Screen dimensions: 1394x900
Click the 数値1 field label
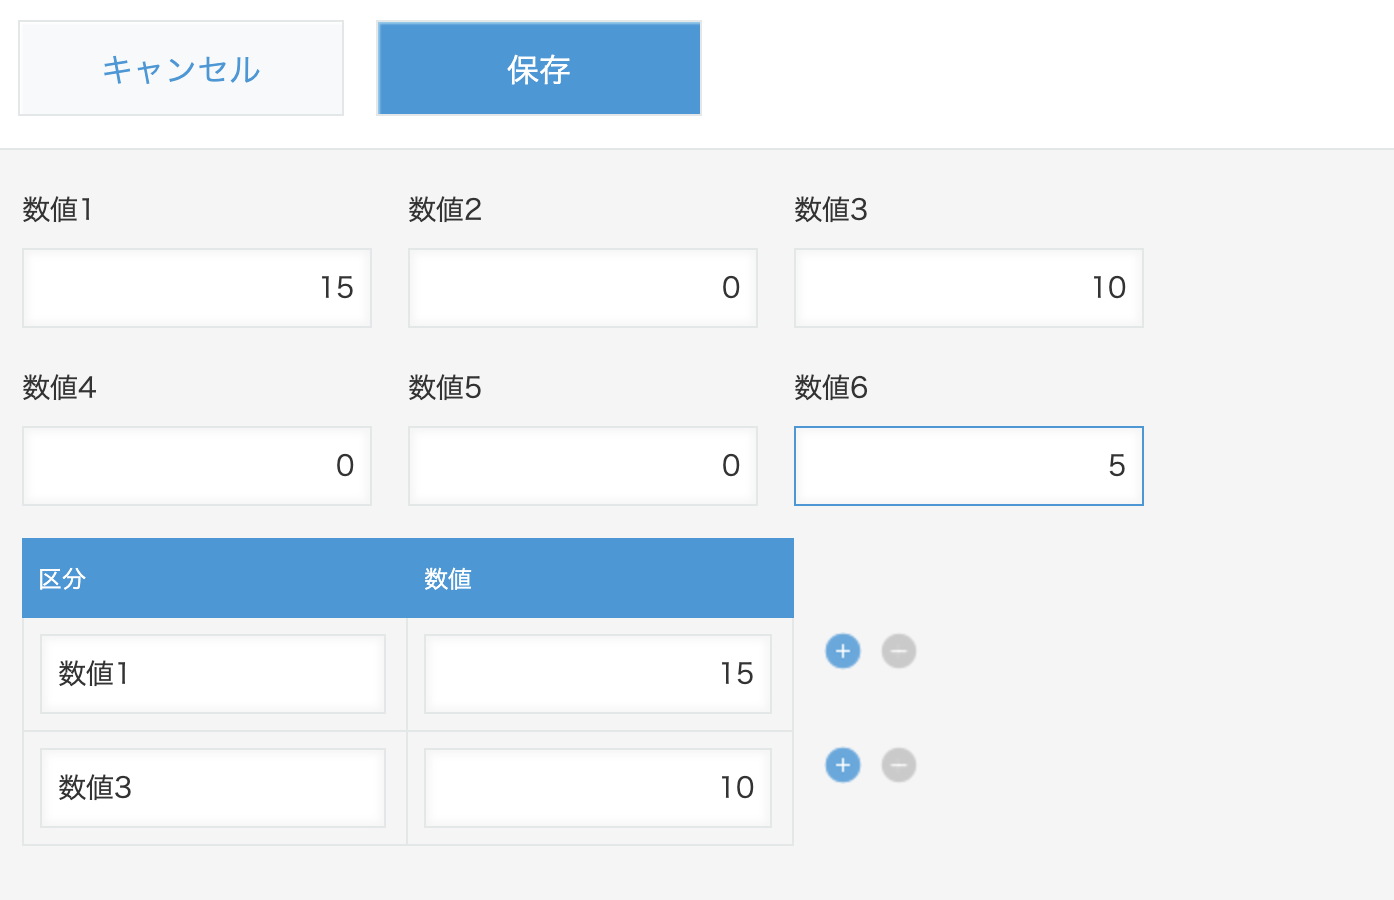57,210
